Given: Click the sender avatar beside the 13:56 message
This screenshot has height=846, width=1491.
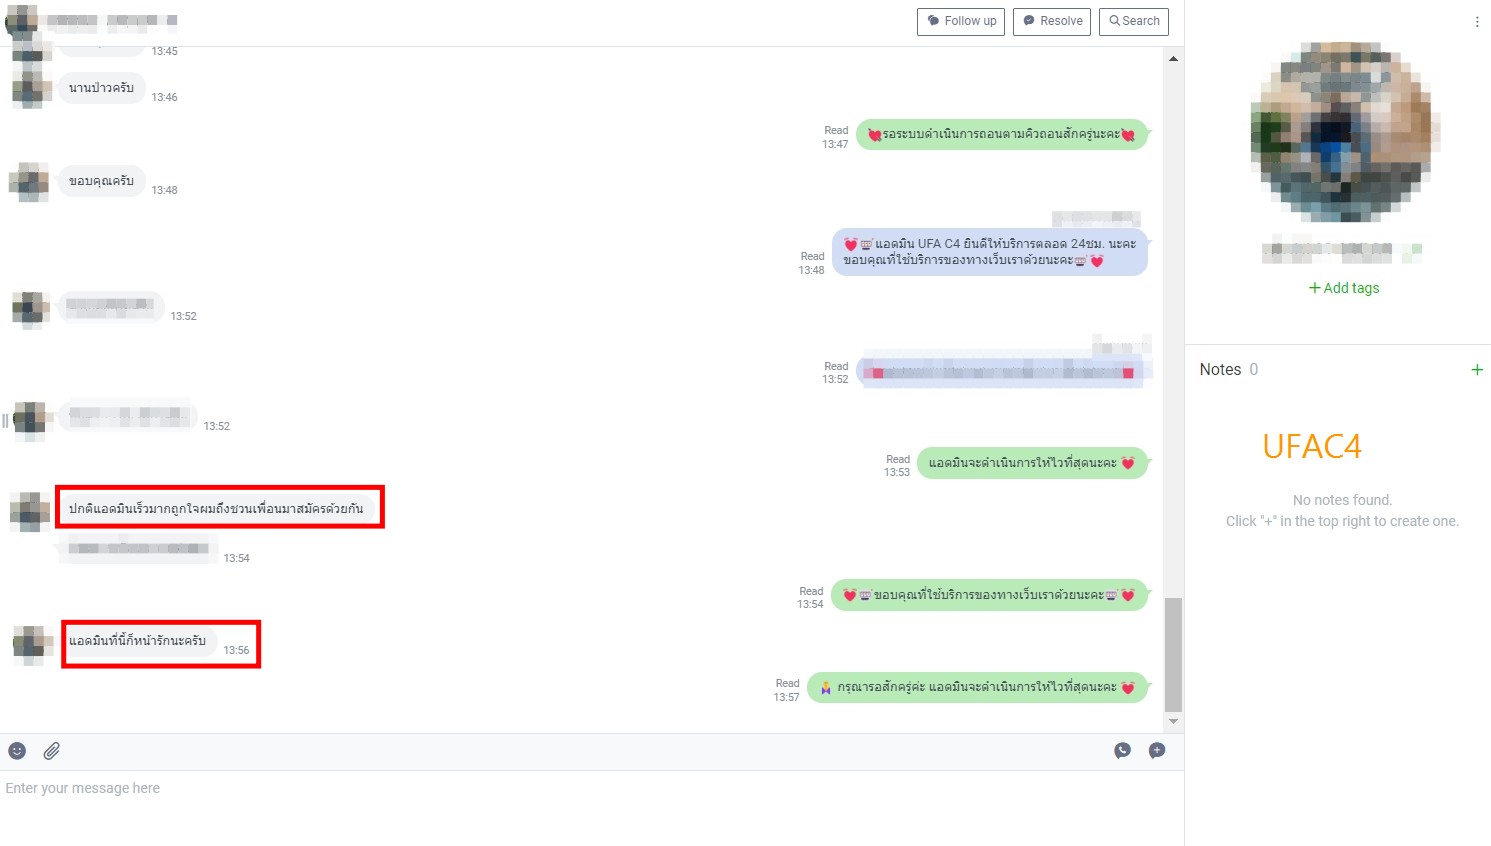Looking at the screenshot, I should pos(31,645).
